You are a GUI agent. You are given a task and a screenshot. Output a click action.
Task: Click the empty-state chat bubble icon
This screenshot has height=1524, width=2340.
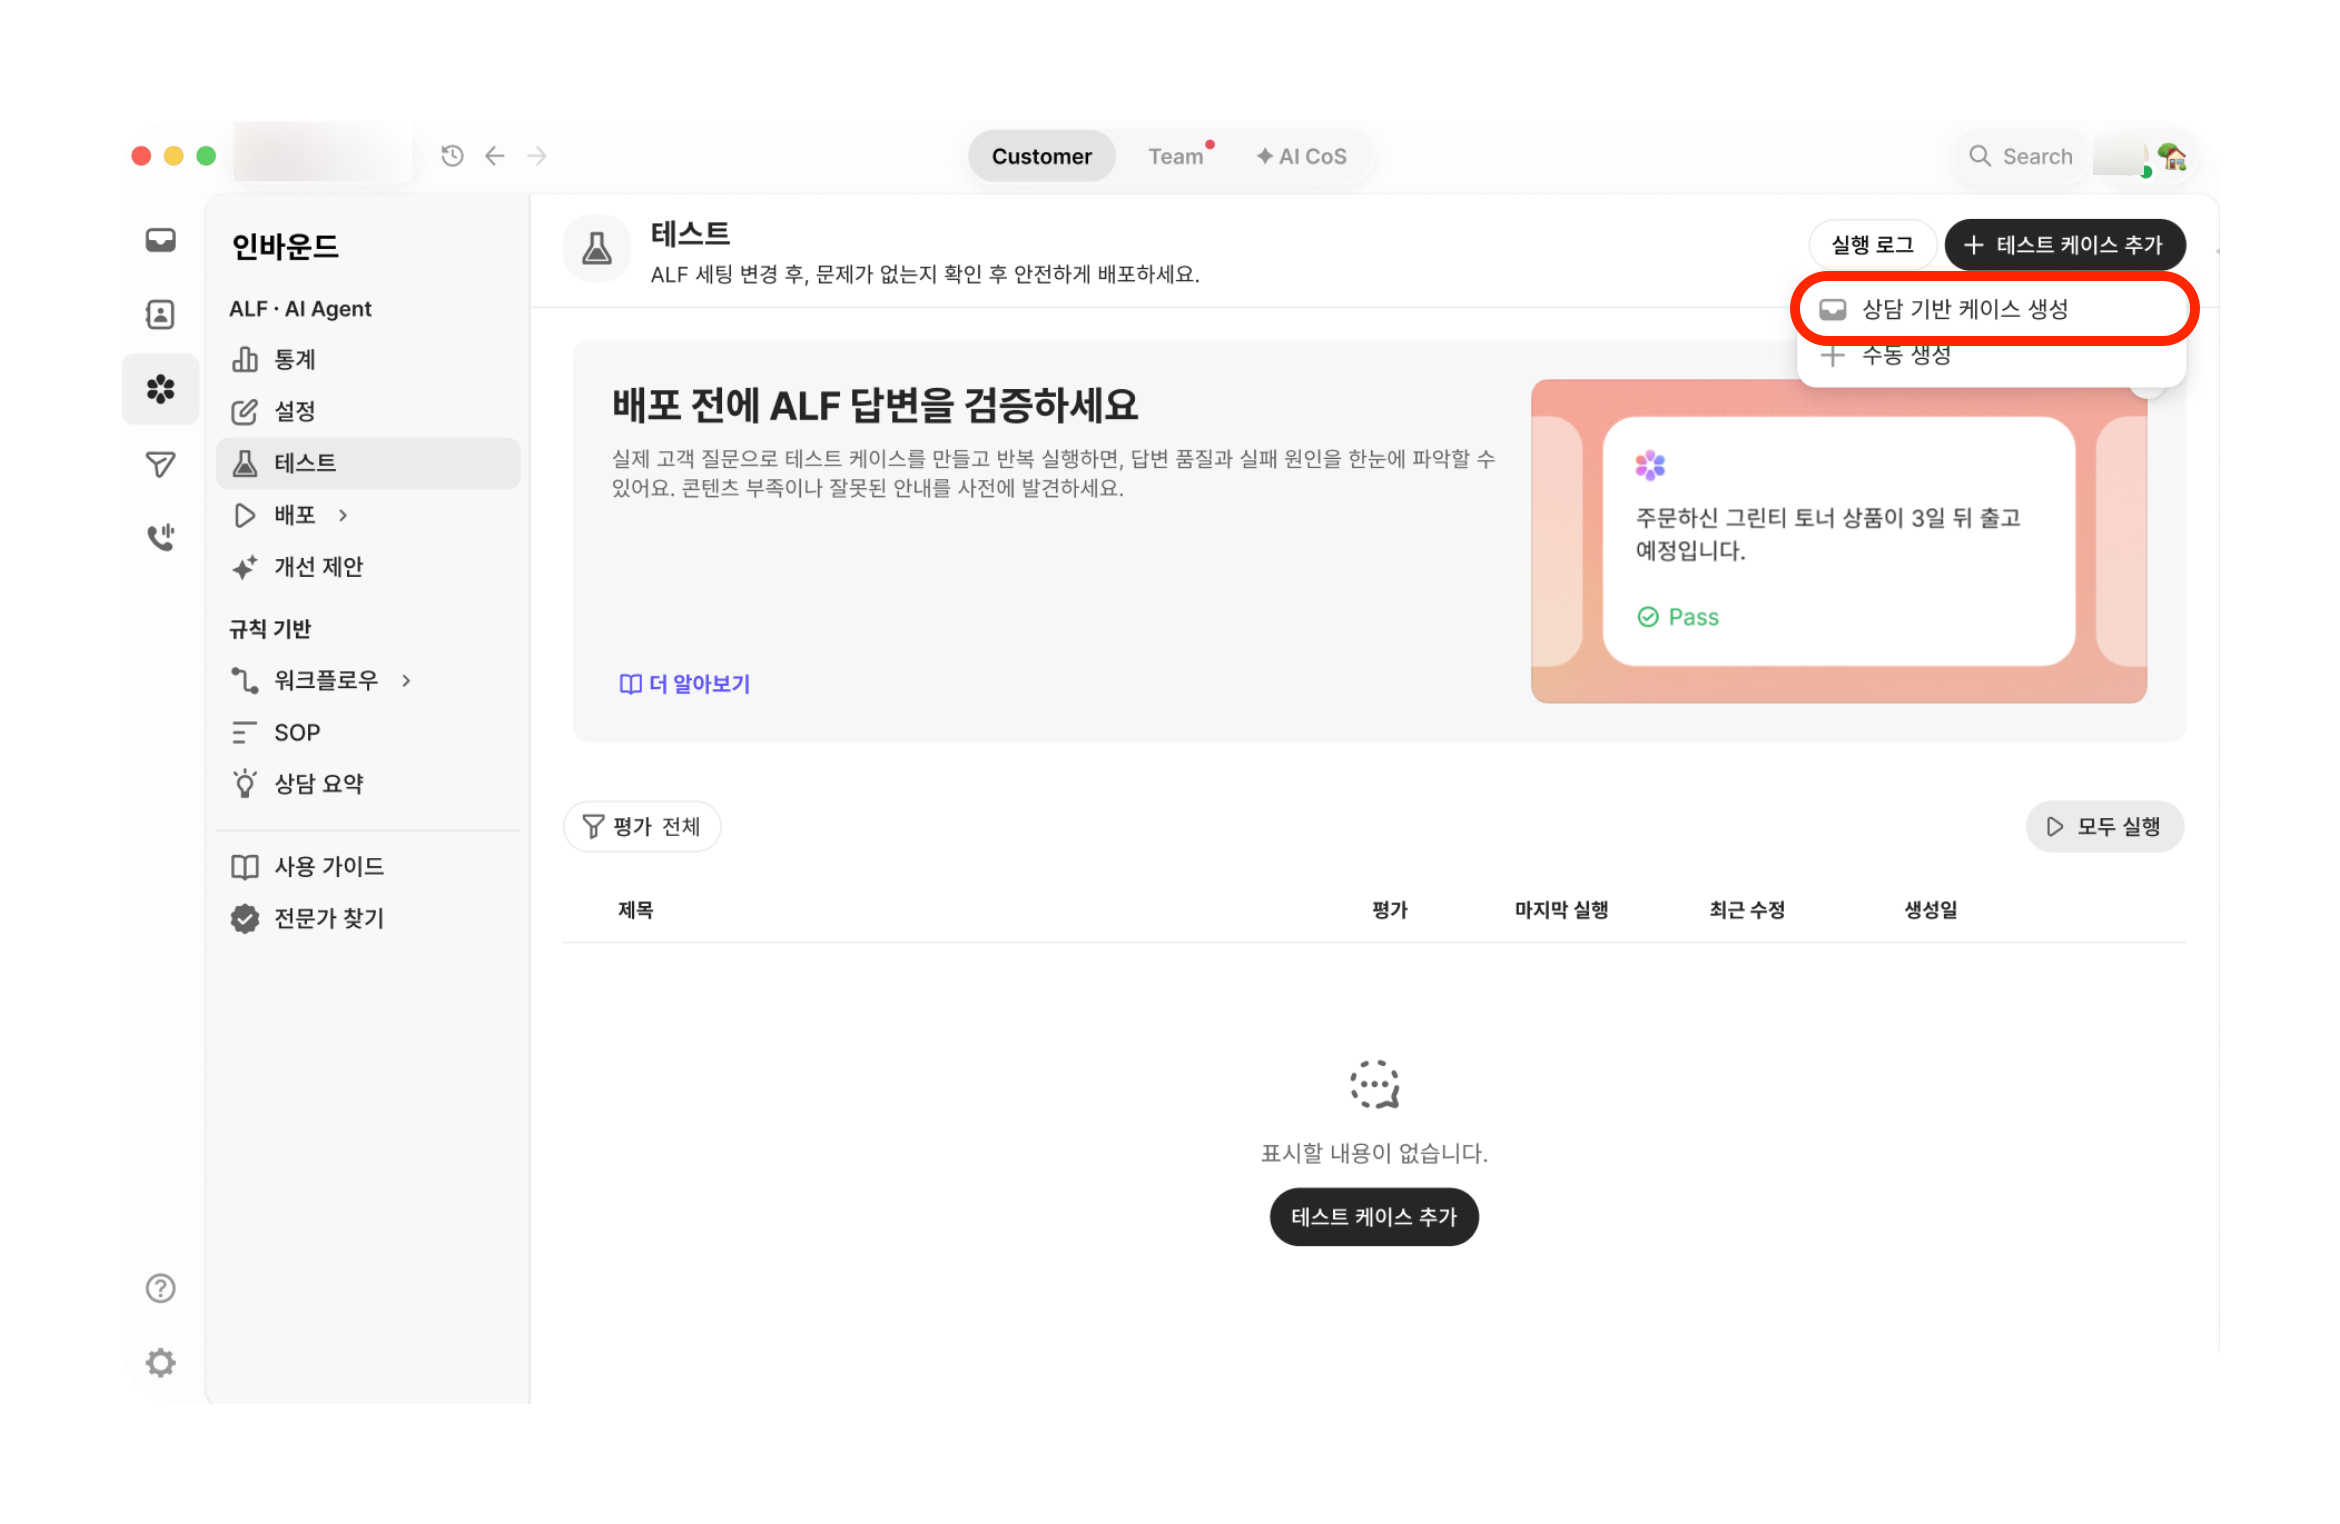(x=1374, y=1085)
